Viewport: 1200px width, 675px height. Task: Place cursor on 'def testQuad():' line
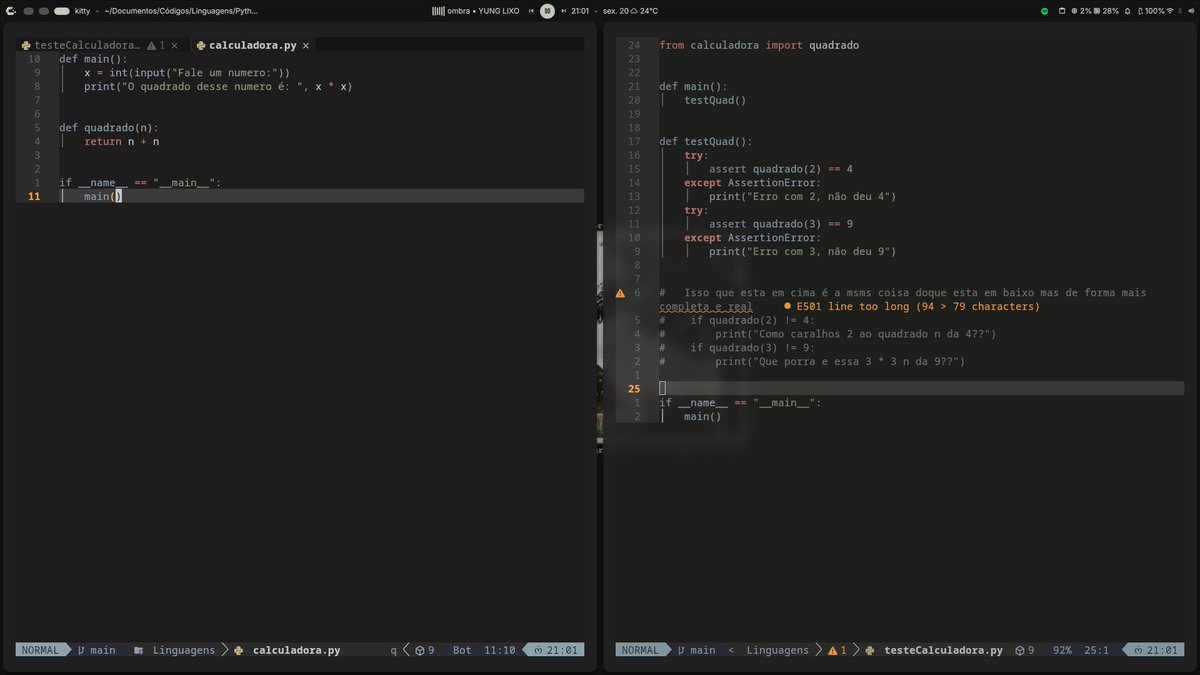(x=706, y=142)
